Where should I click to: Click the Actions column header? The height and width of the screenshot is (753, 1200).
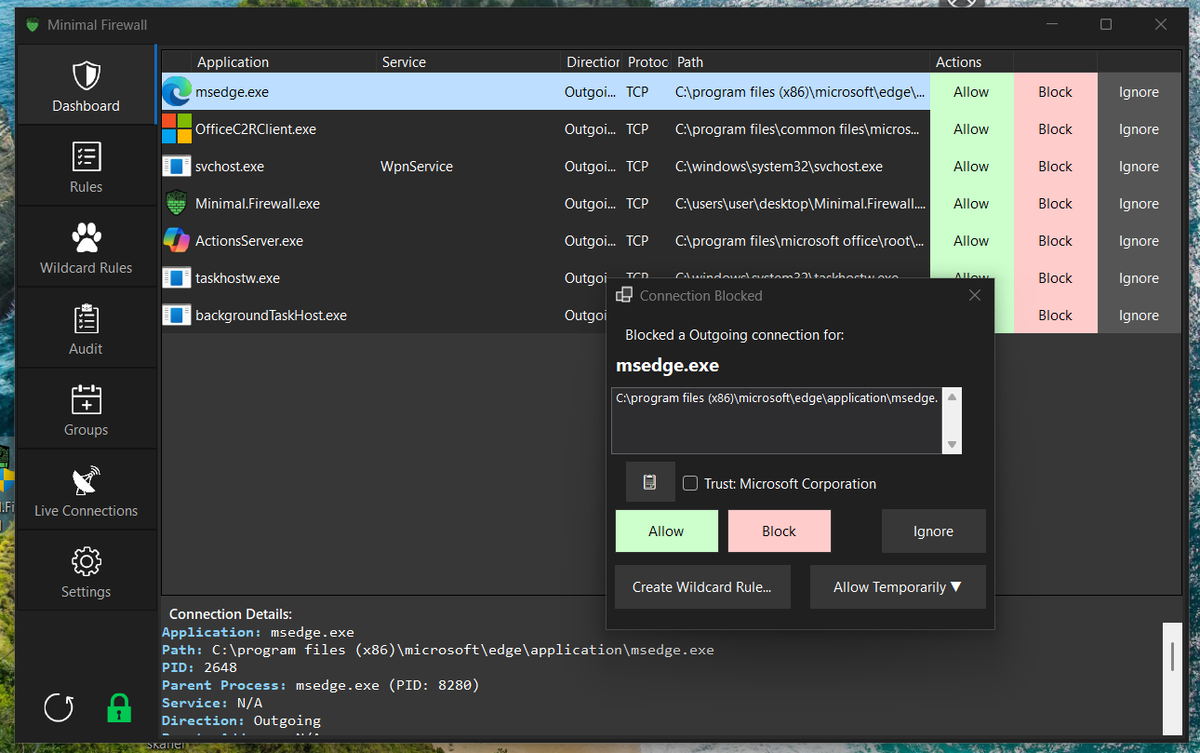tap(972, 62)
